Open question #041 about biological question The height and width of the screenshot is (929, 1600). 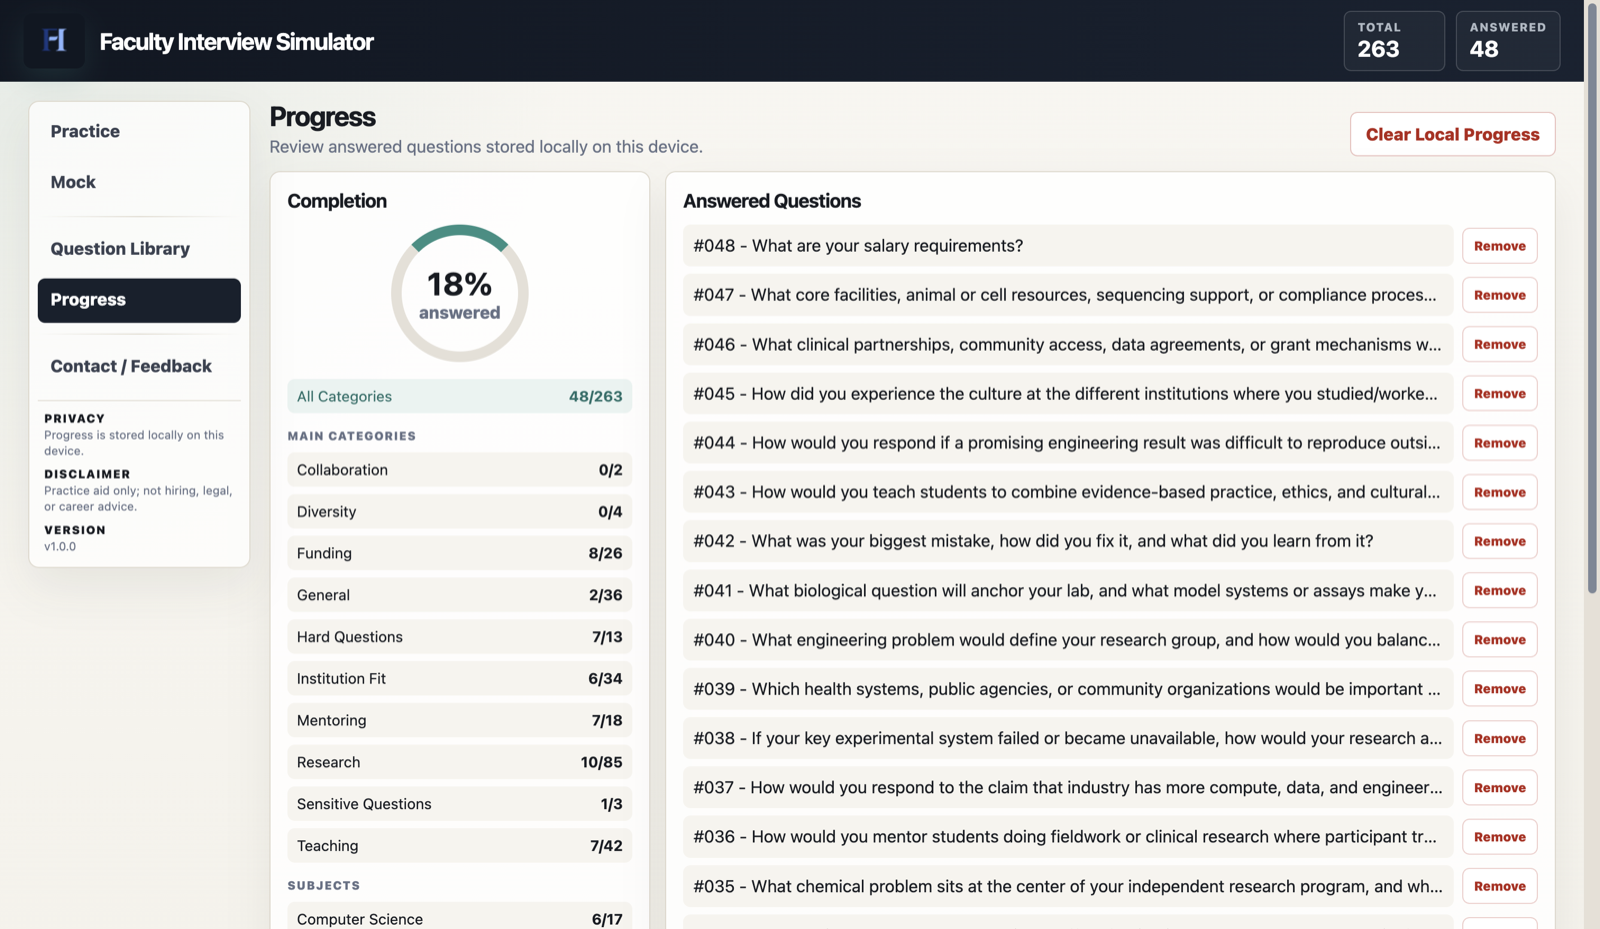coord(1068,590)
